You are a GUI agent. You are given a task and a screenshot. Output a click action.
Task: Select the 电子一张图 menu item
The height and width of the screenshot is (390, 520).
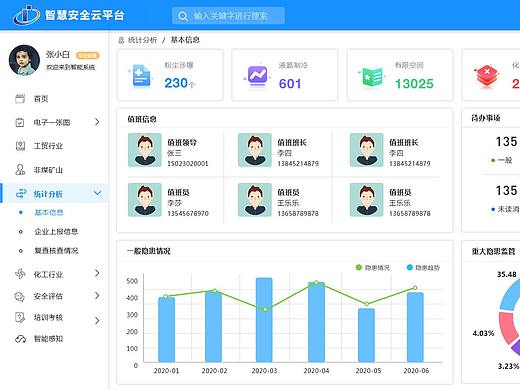(52, 122)
